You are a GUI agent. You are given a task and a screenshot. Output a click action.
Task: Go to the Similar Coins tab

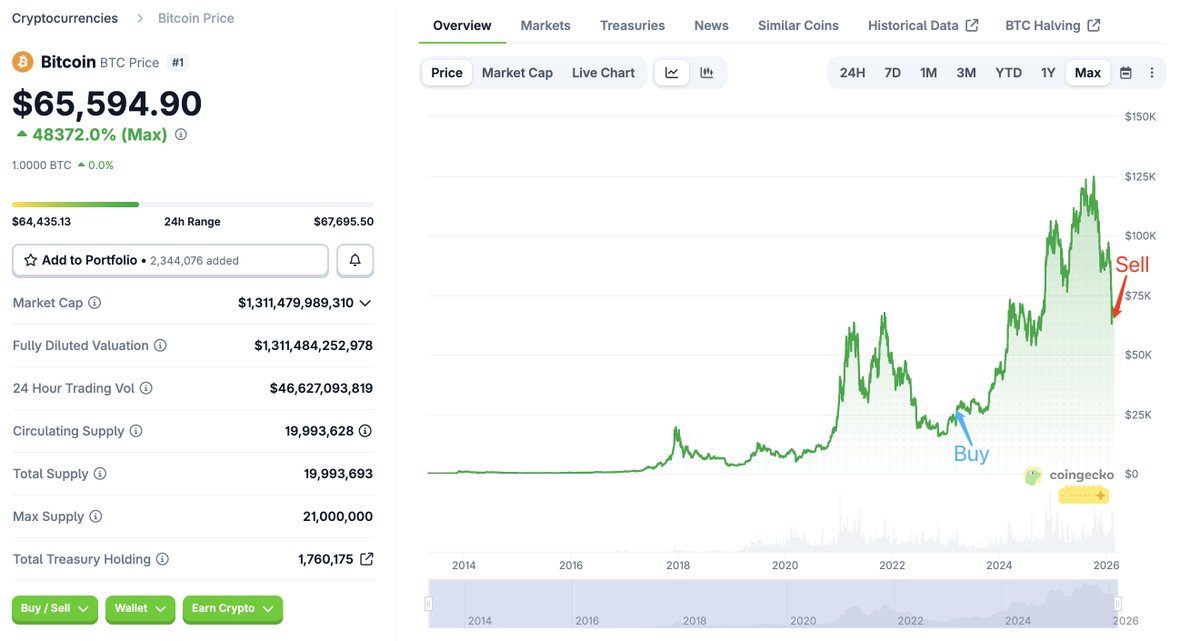798,25
